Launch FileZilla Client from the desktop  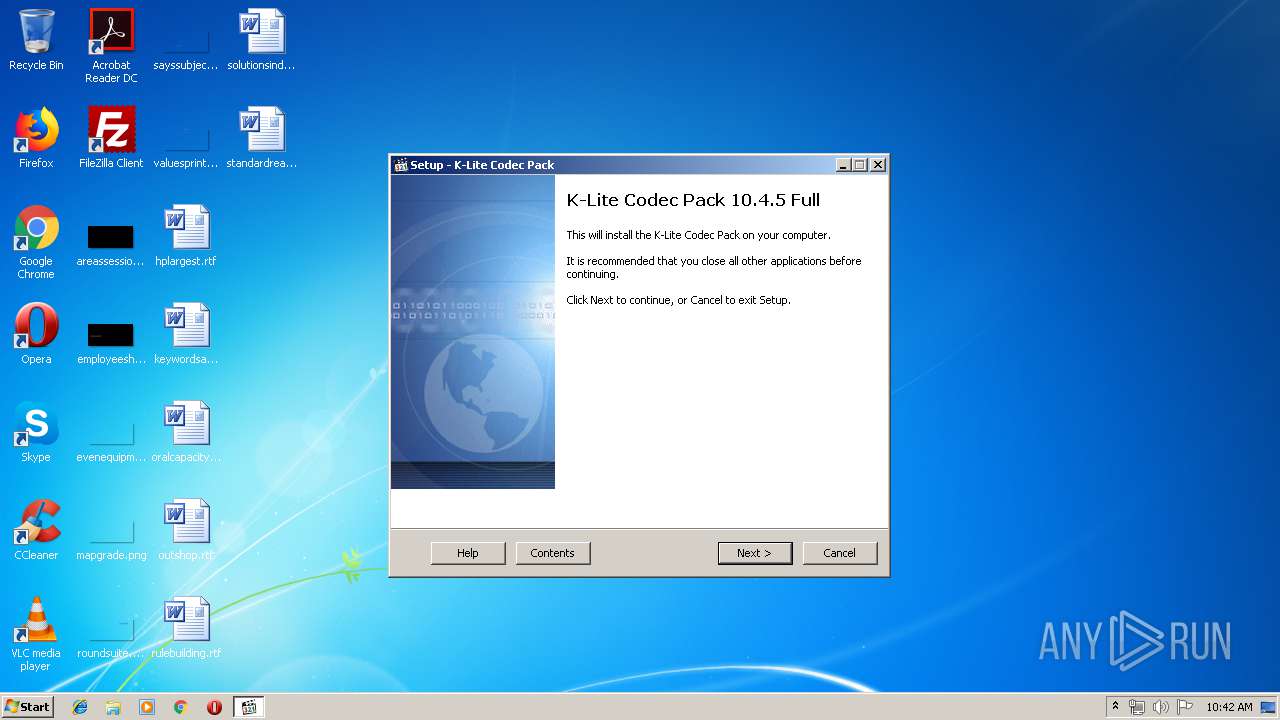(x=111, y=138)
